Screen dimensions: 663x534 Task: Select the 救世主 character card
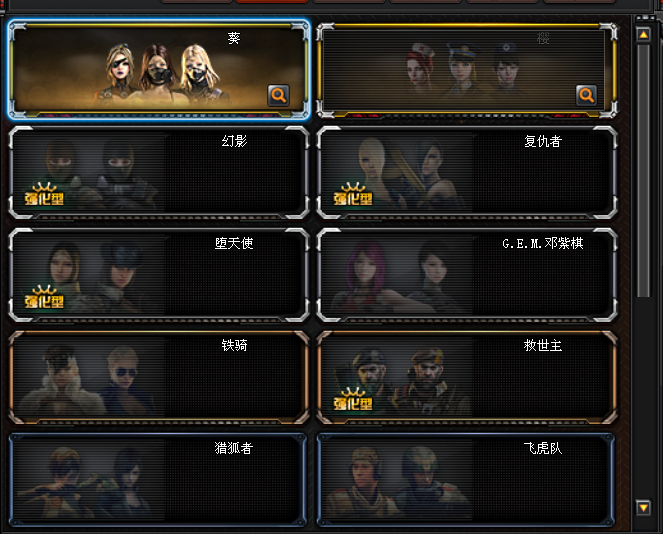click(x=467, y=378)
